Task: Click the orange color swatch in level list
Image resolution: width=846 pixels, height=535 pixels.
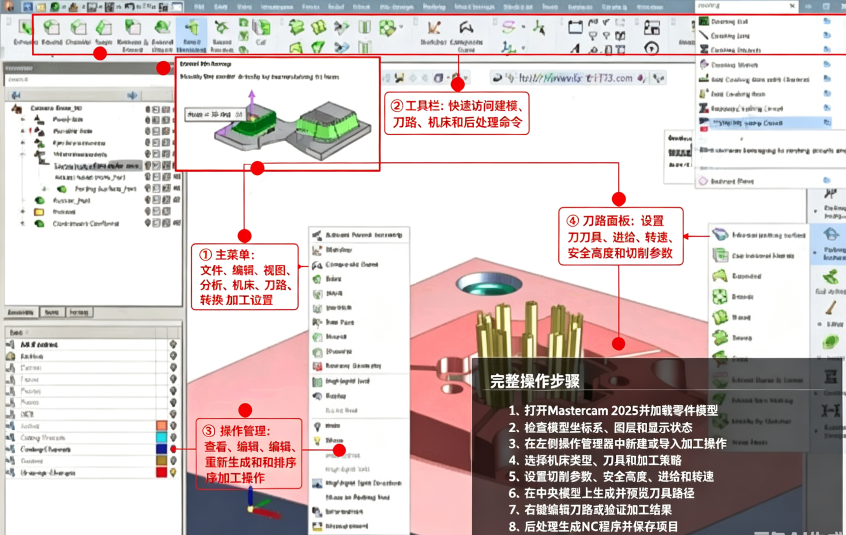Action: pos(161,426)
